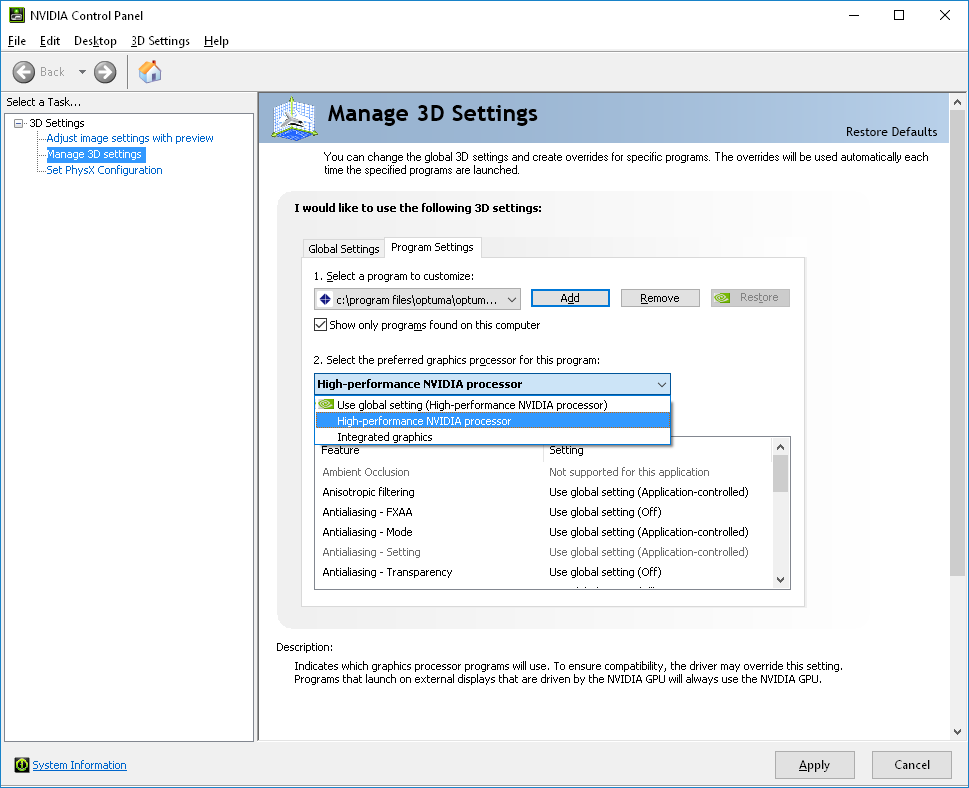Click the main panel scrollbar thumb

[x=957, y=343]
